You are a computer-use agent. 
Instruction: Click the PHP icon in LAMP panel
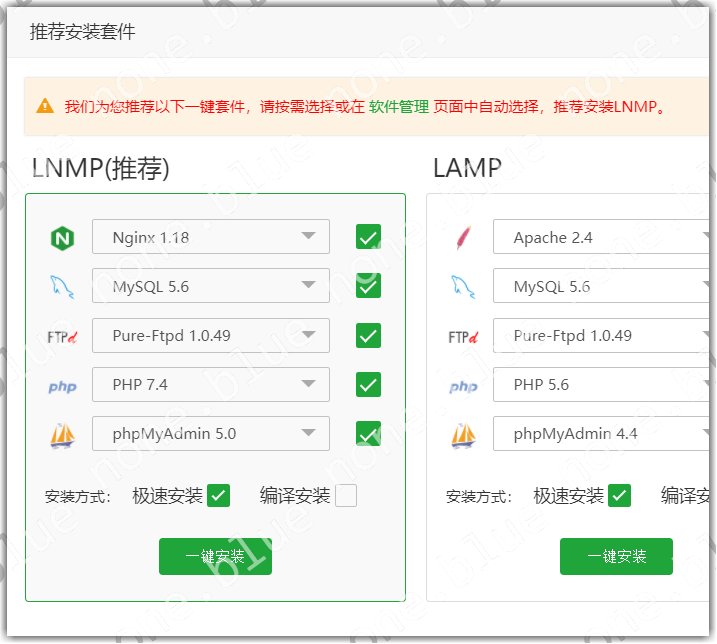(x=462, y=386)
